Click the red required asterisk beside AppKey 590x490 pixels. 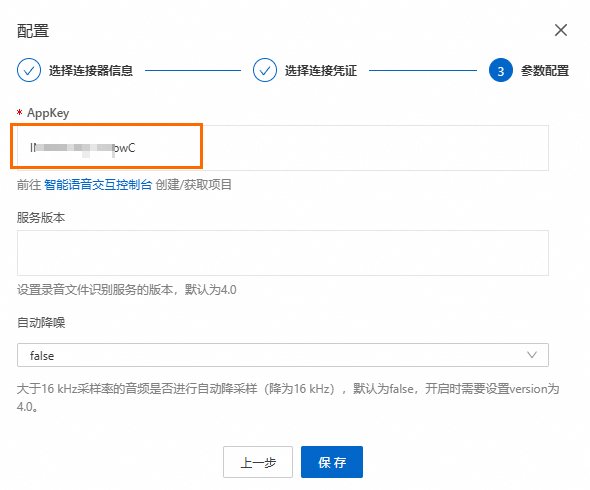(x=20, y=112)
